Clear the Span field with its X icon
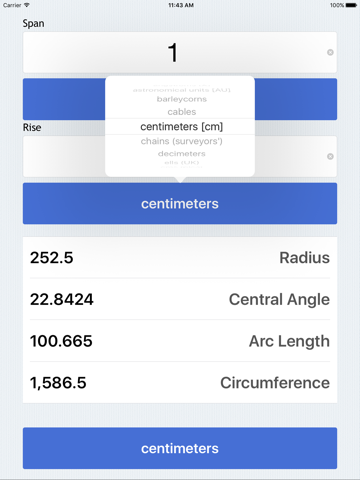 [330, 52]
